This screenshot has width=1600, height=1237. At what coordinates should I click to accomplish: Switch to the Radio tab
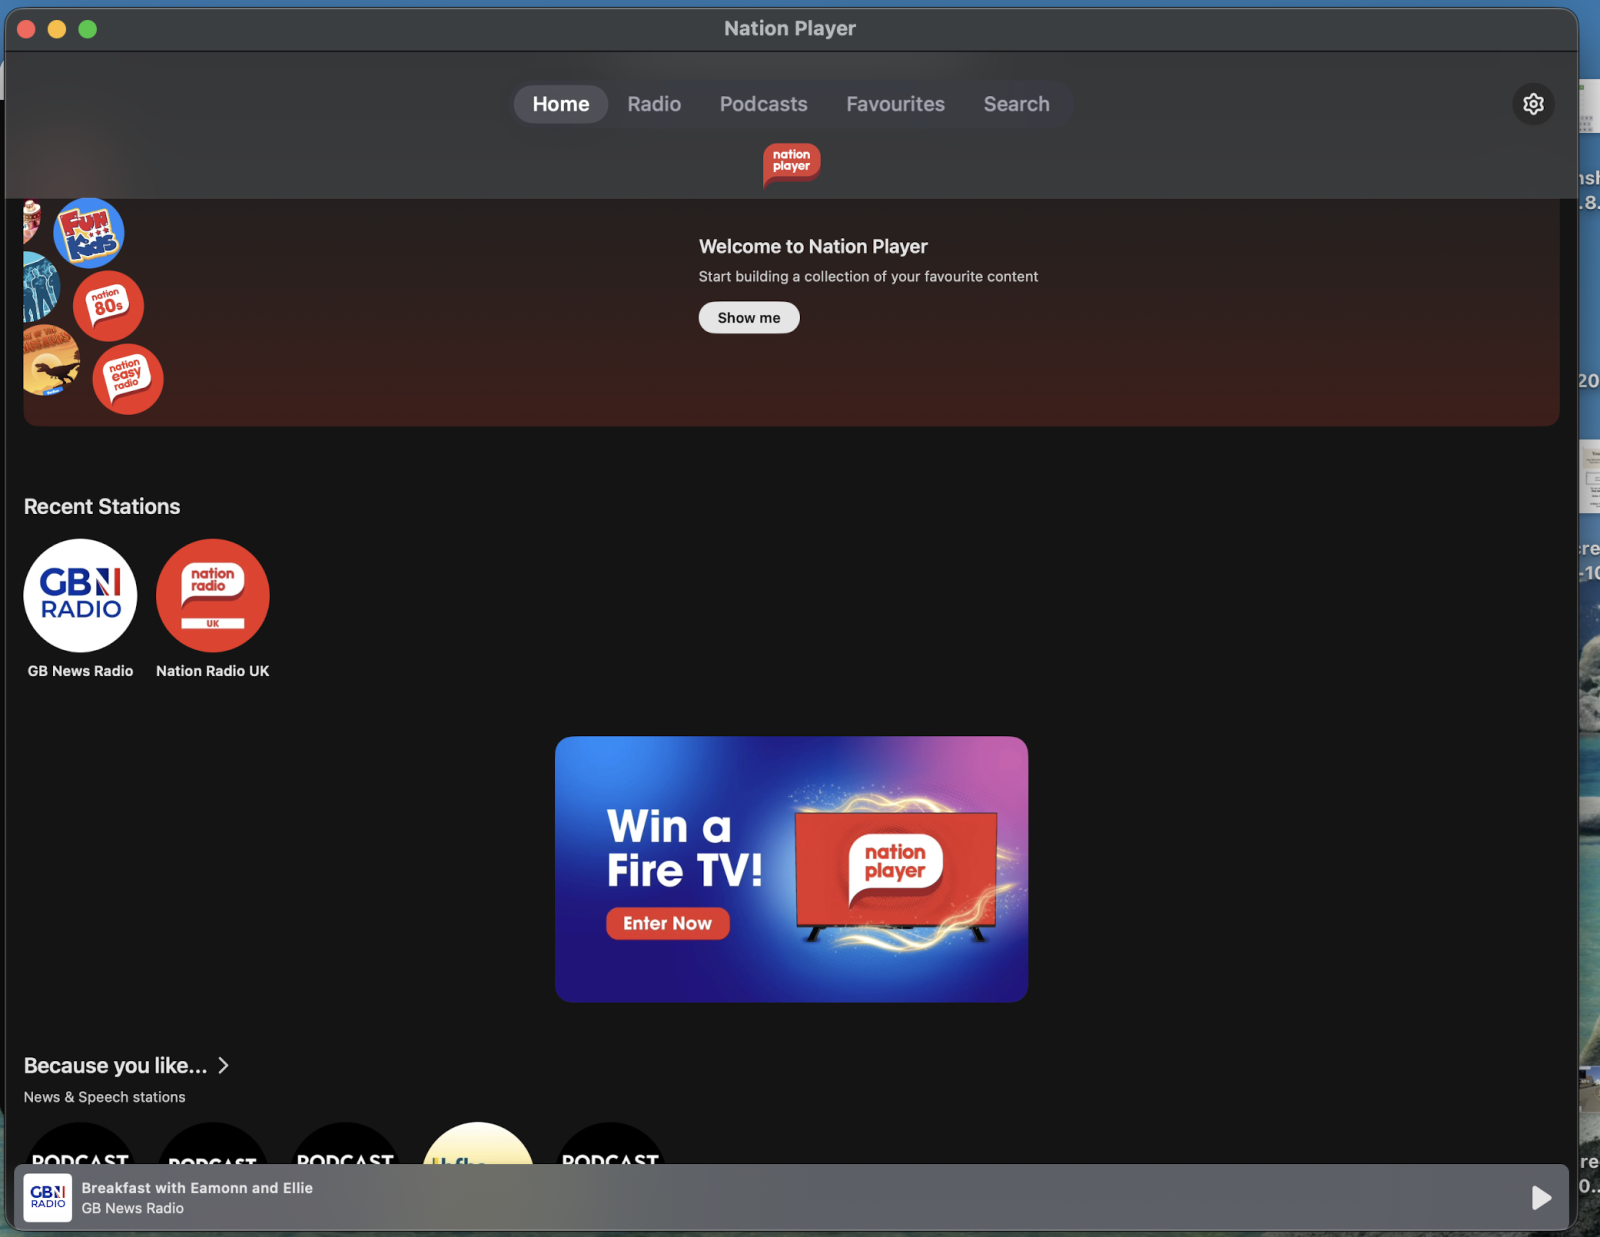tap(654, 104)
